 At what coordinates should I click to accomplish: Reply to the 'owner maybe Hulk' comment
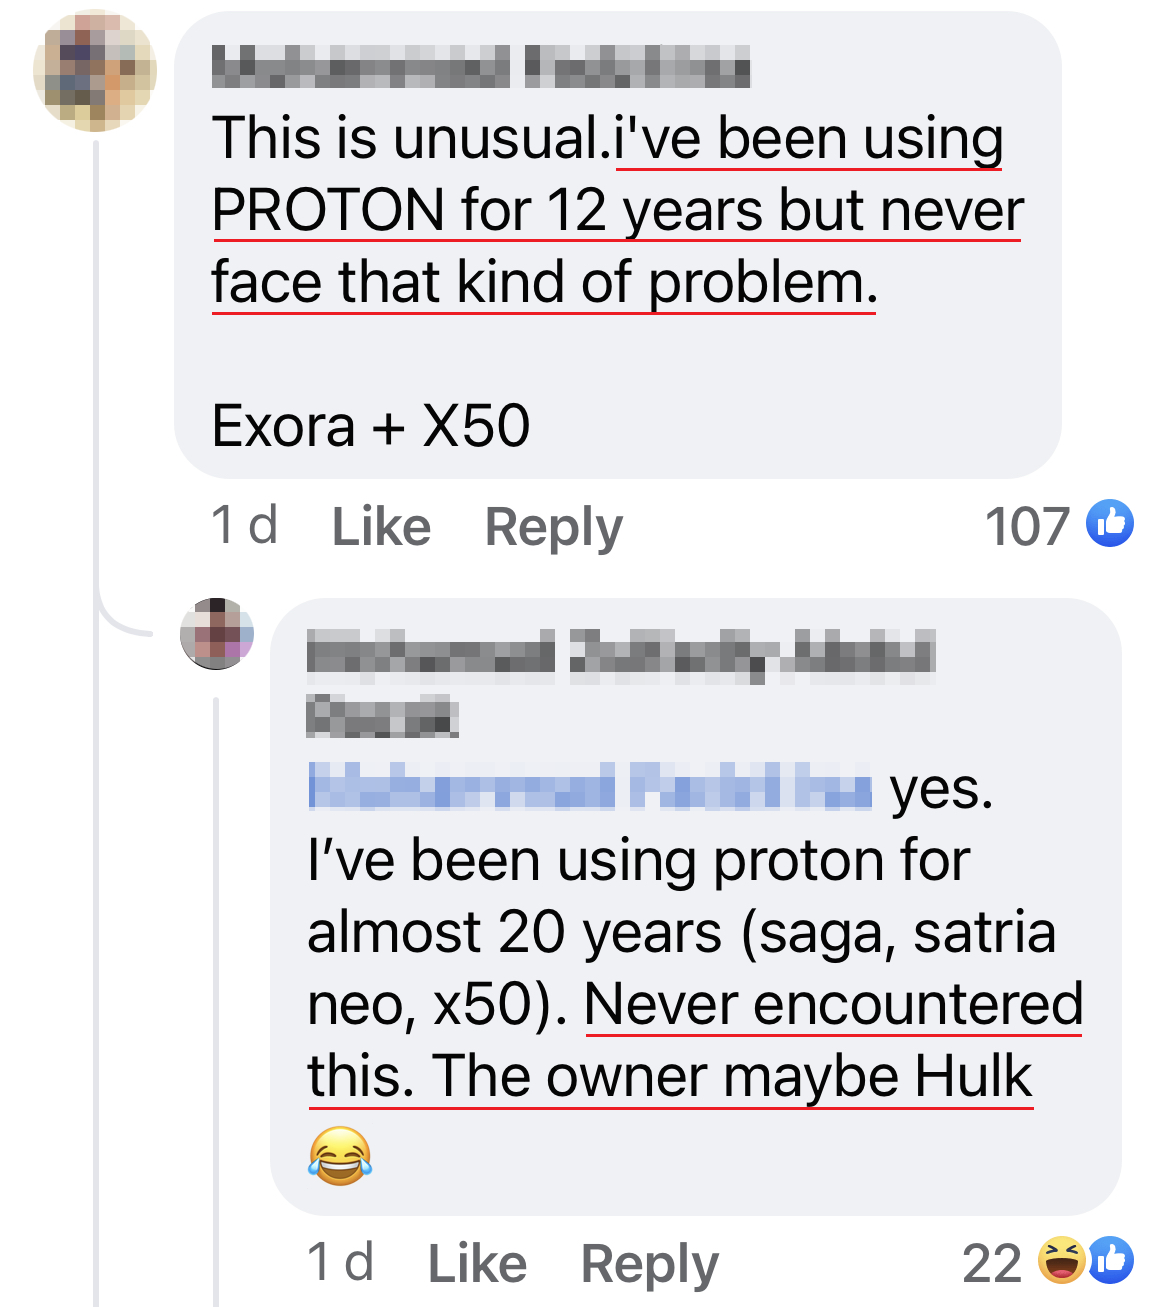tap(649, 1263)
